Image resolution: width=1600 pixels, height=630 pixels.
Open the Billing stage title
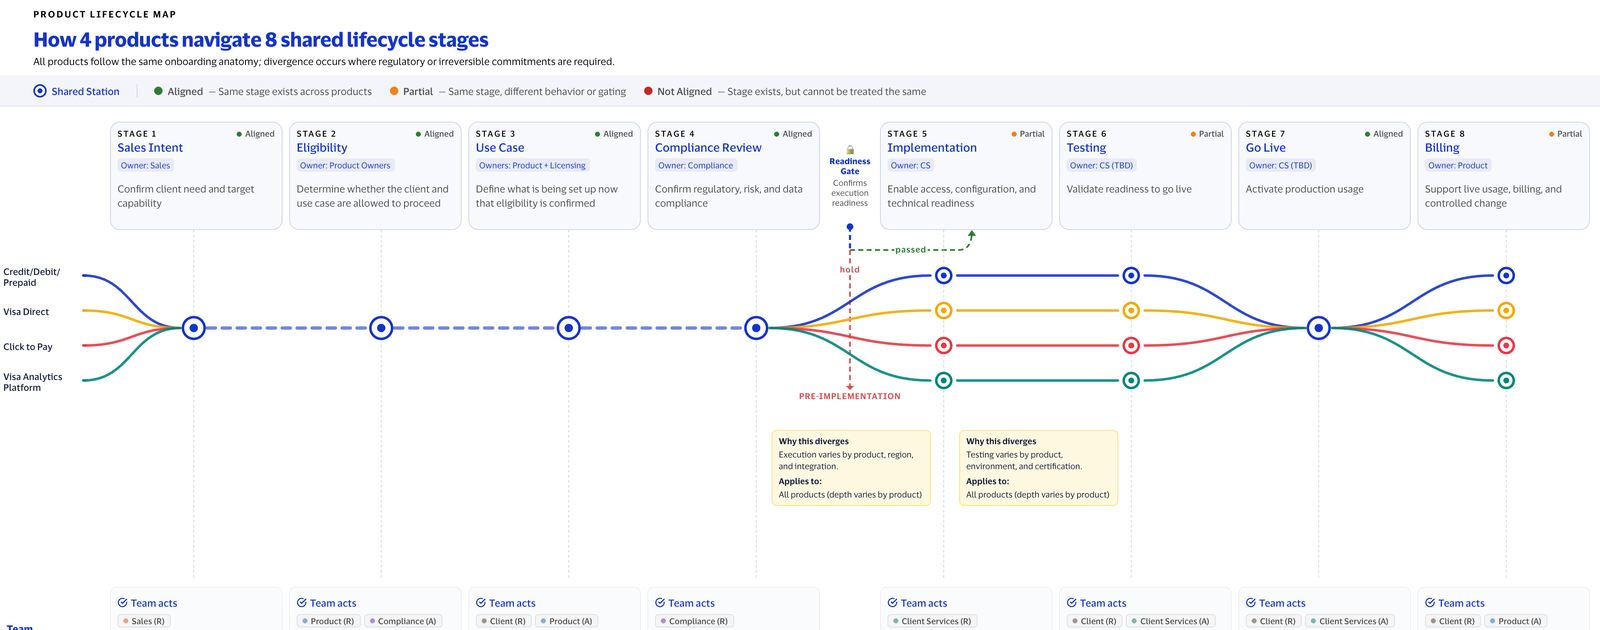click(1442, 148)
